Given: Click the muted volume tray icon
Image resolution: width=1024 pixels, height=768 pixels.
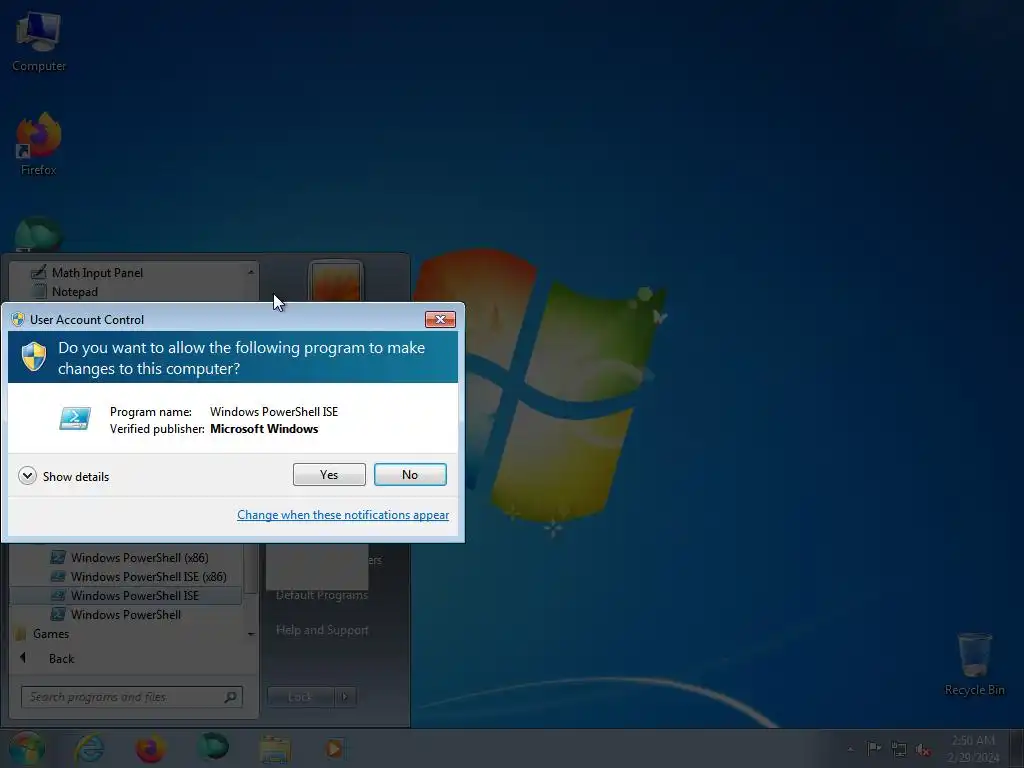Looking at the screenshot, I should point(923,749).
